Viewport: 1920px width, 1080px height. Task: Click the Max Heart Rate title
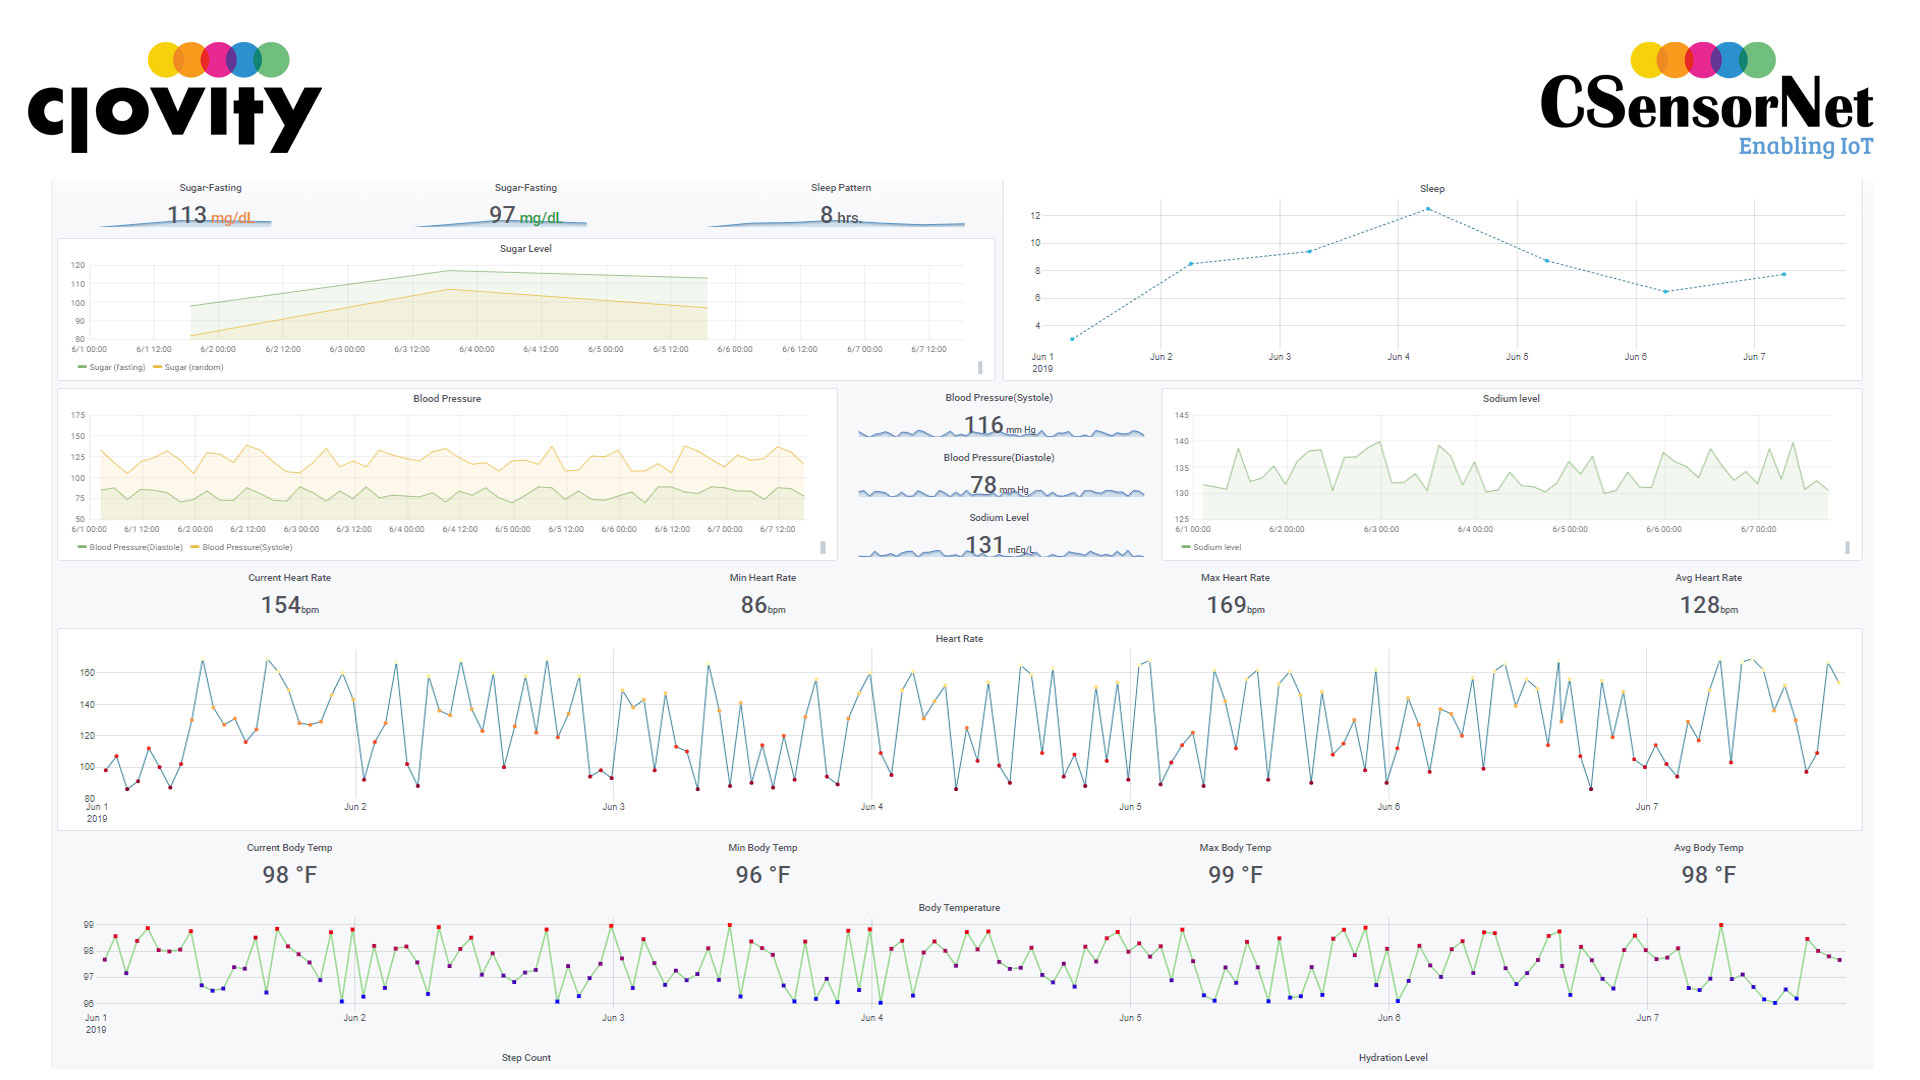(1235, 578)
